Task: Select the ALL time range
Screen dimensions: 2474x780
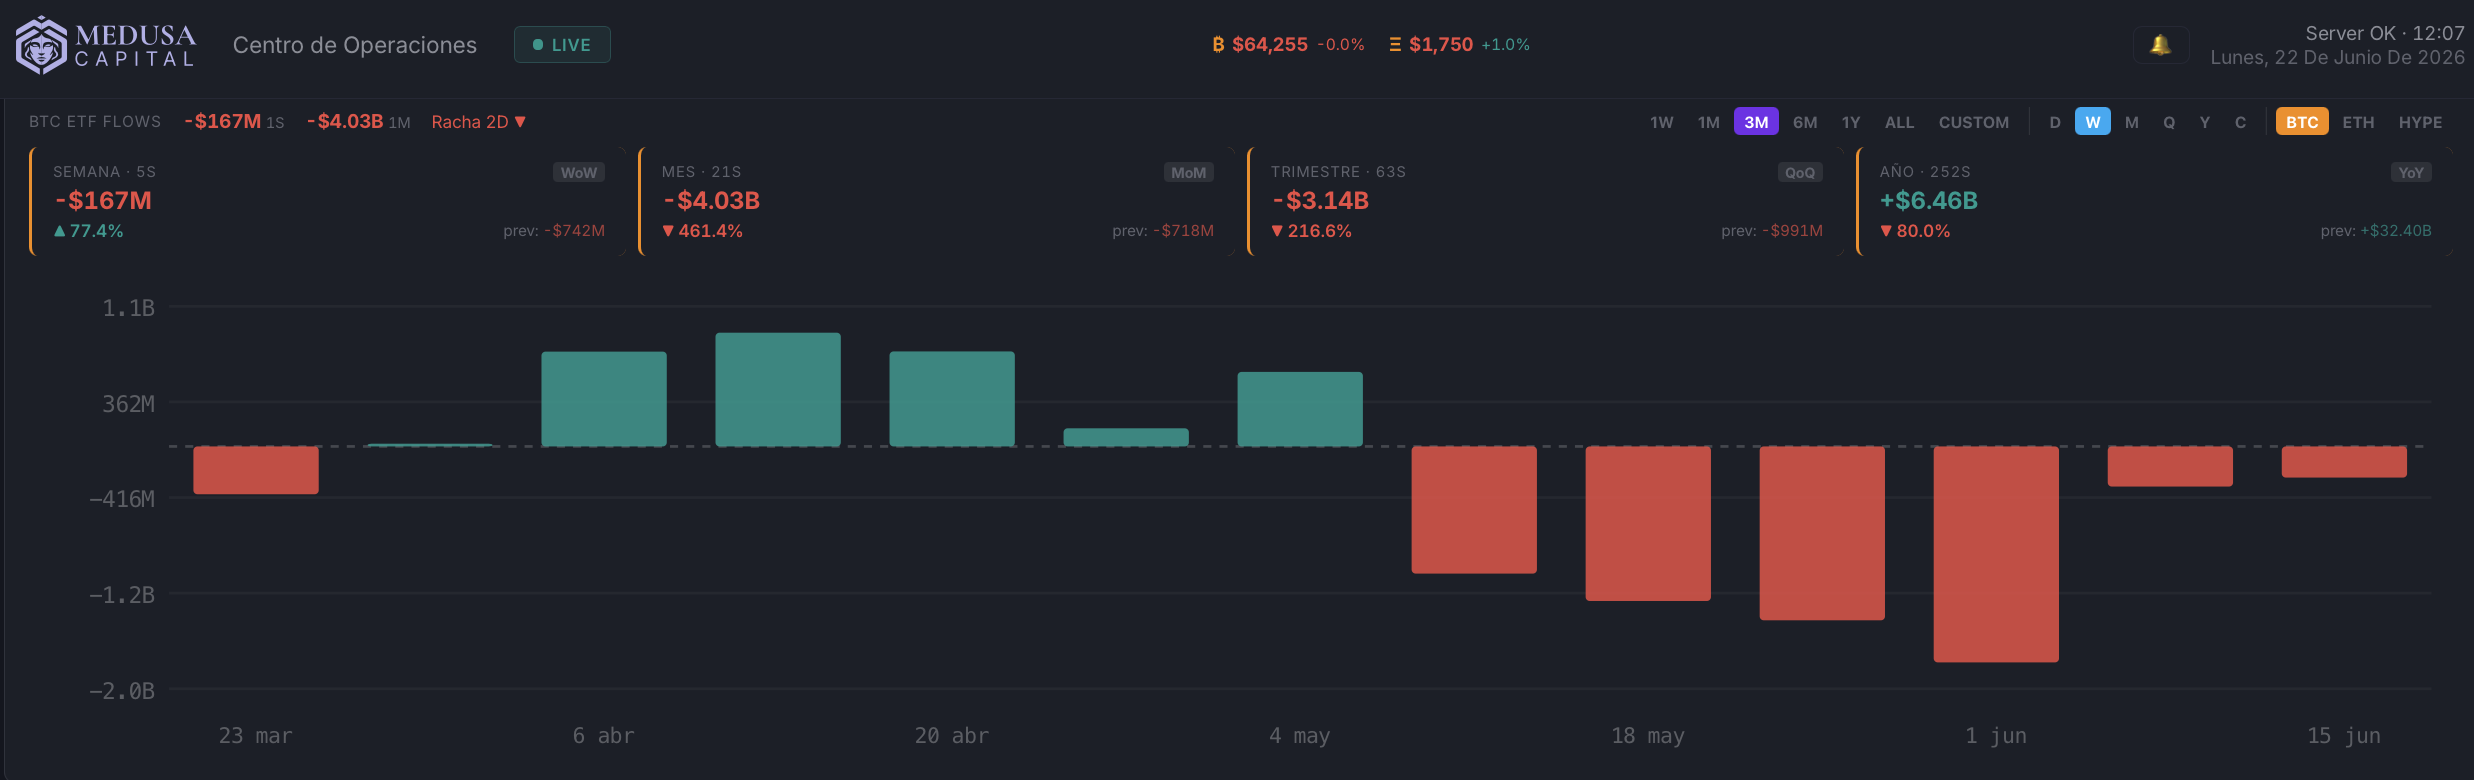Action: click(x=1899, y=122)
